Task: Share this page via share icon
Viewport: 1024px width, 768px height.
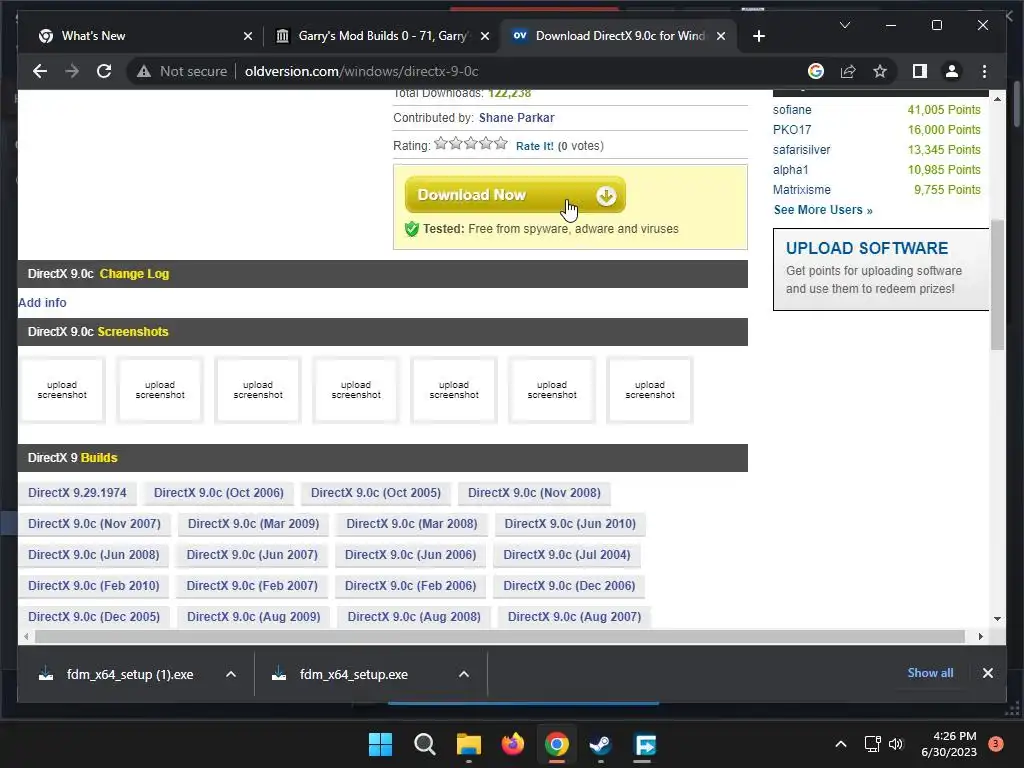Action: [x=848, y=71]
